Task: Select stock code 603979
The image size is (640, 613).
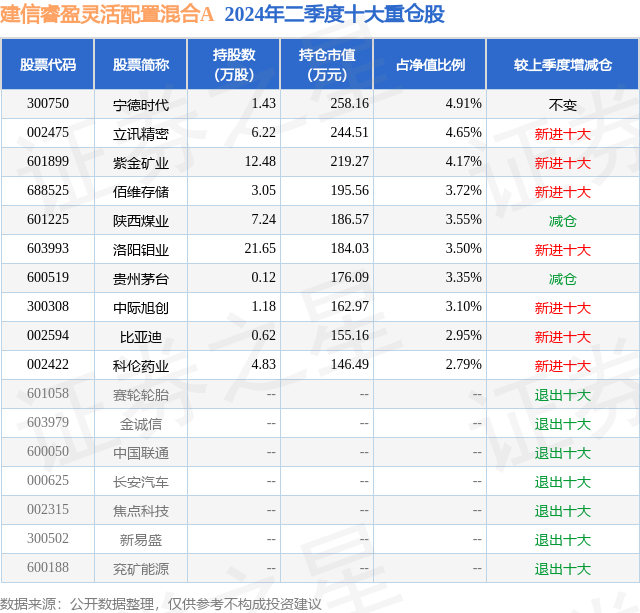Action: (x=48, y=422)
